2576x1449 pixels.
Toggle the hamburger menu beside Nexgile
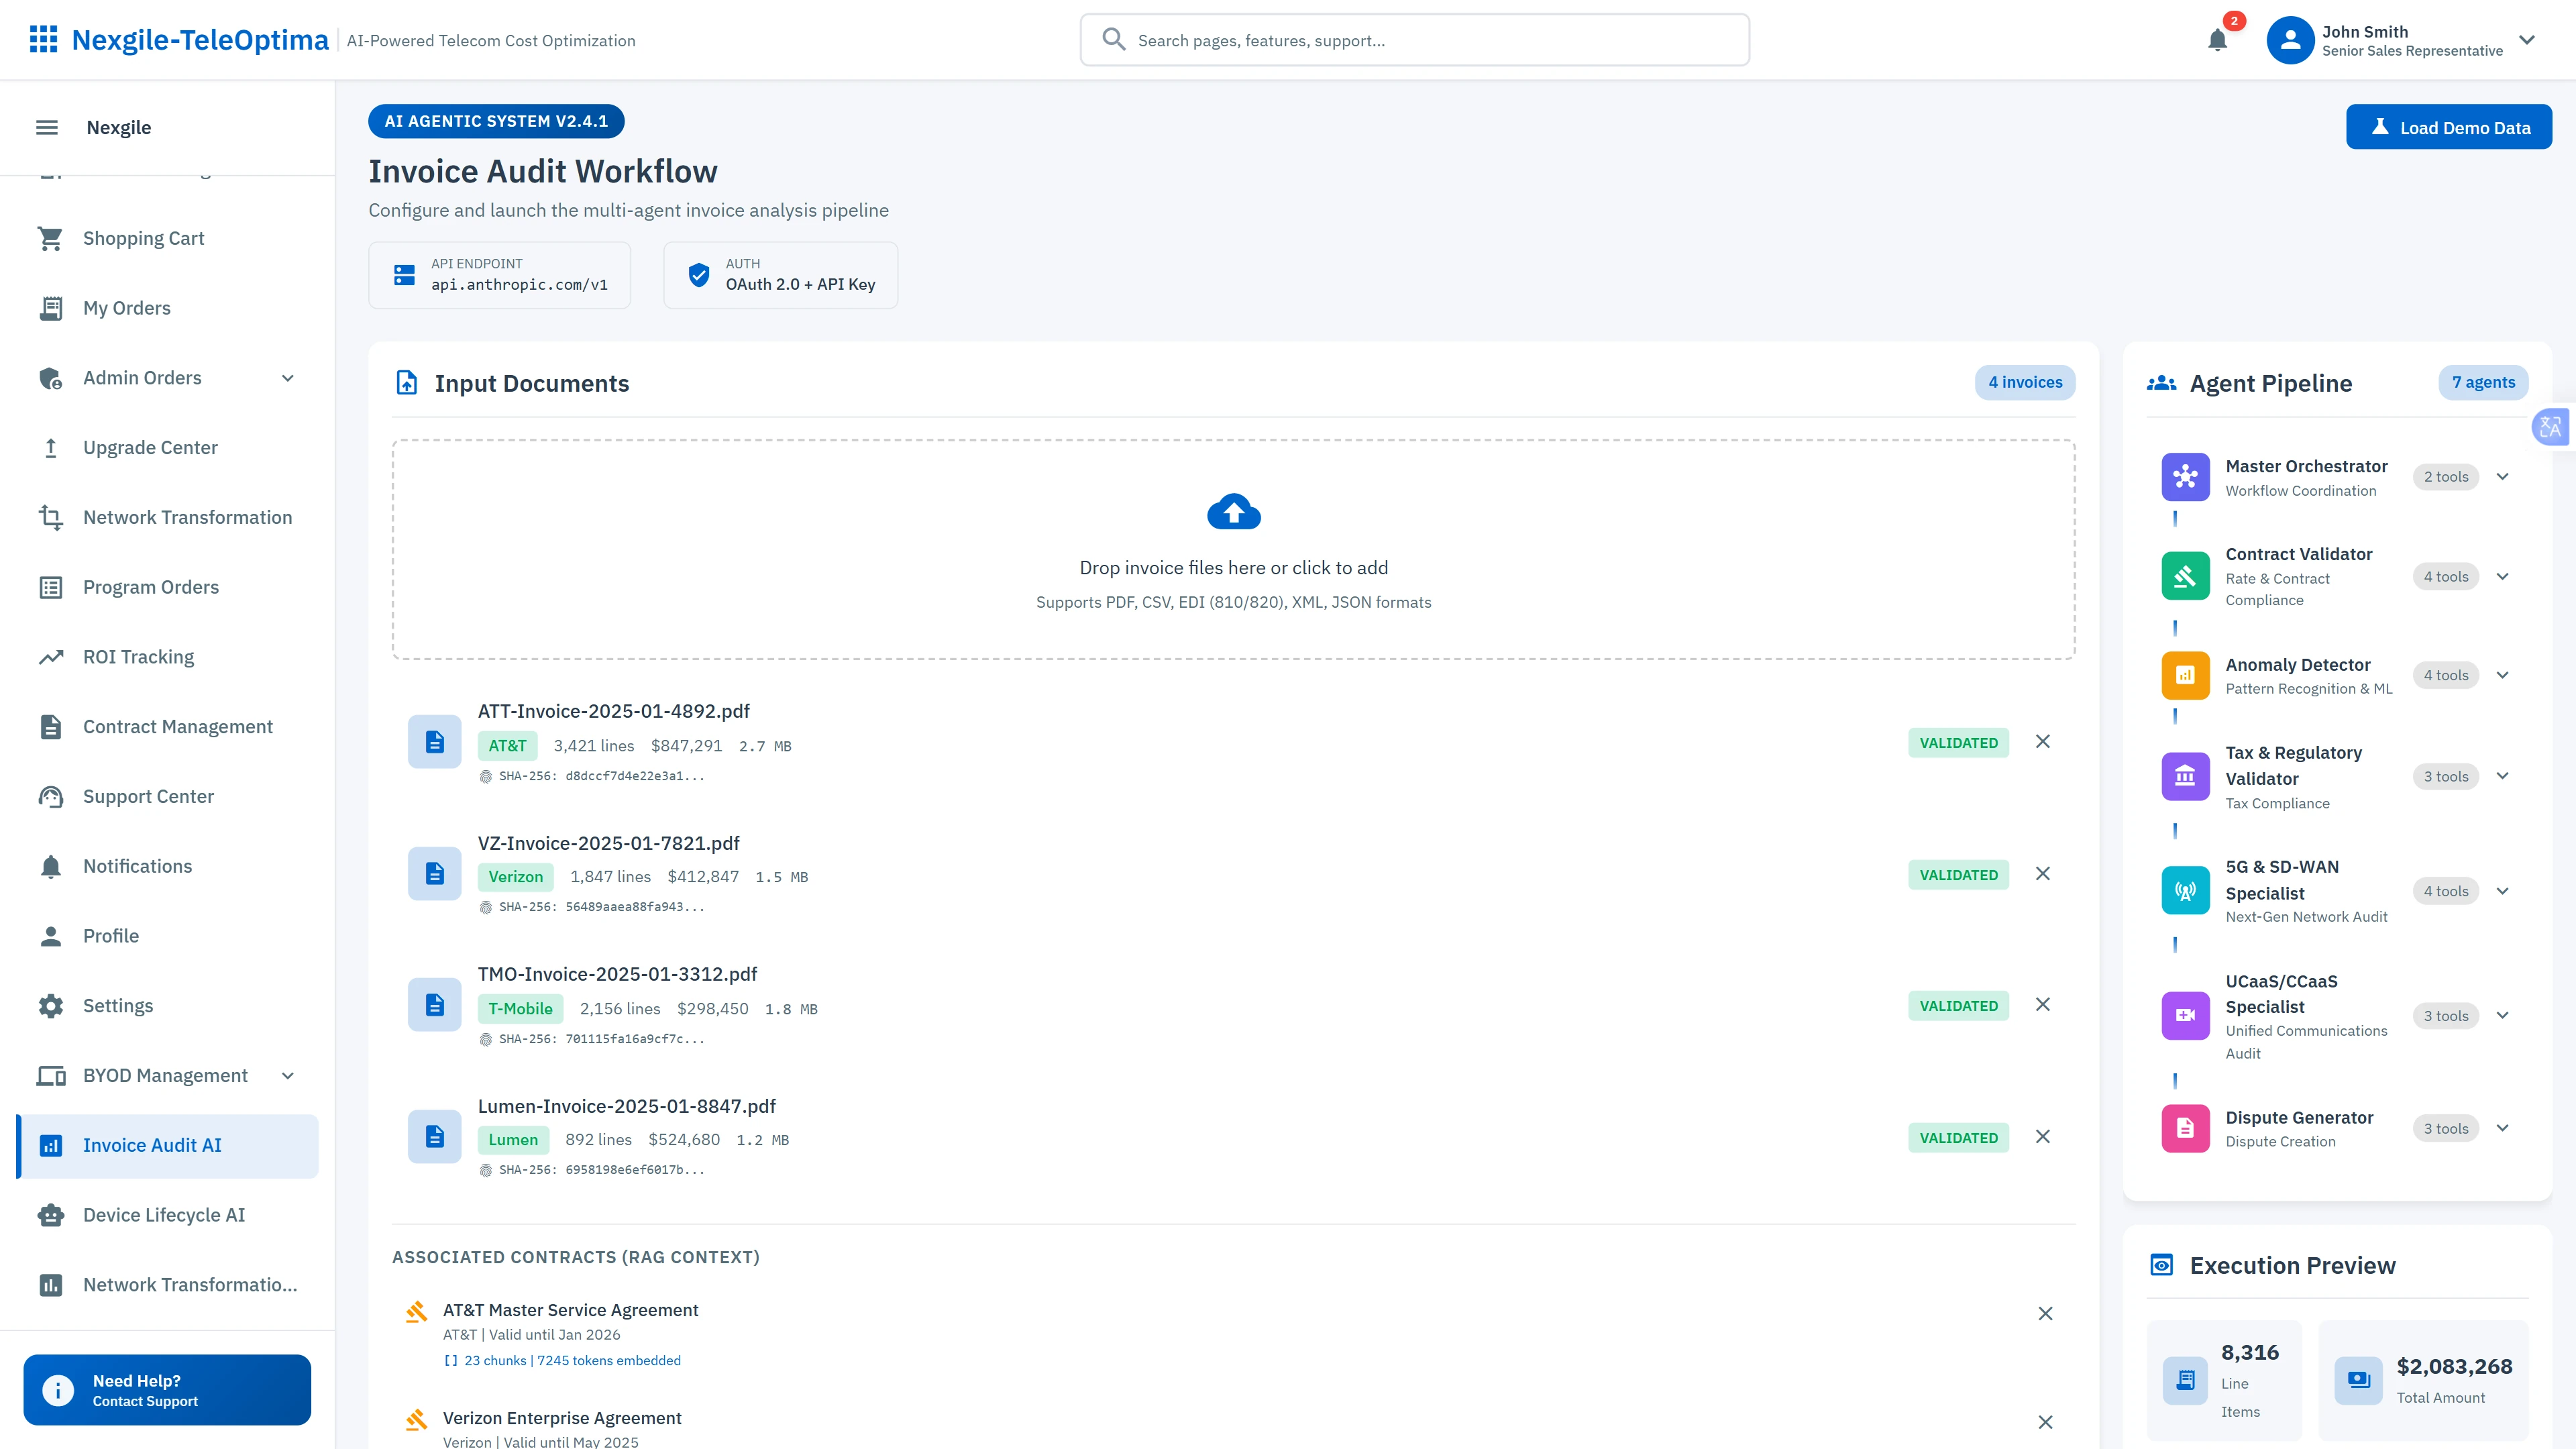point(46,127)
